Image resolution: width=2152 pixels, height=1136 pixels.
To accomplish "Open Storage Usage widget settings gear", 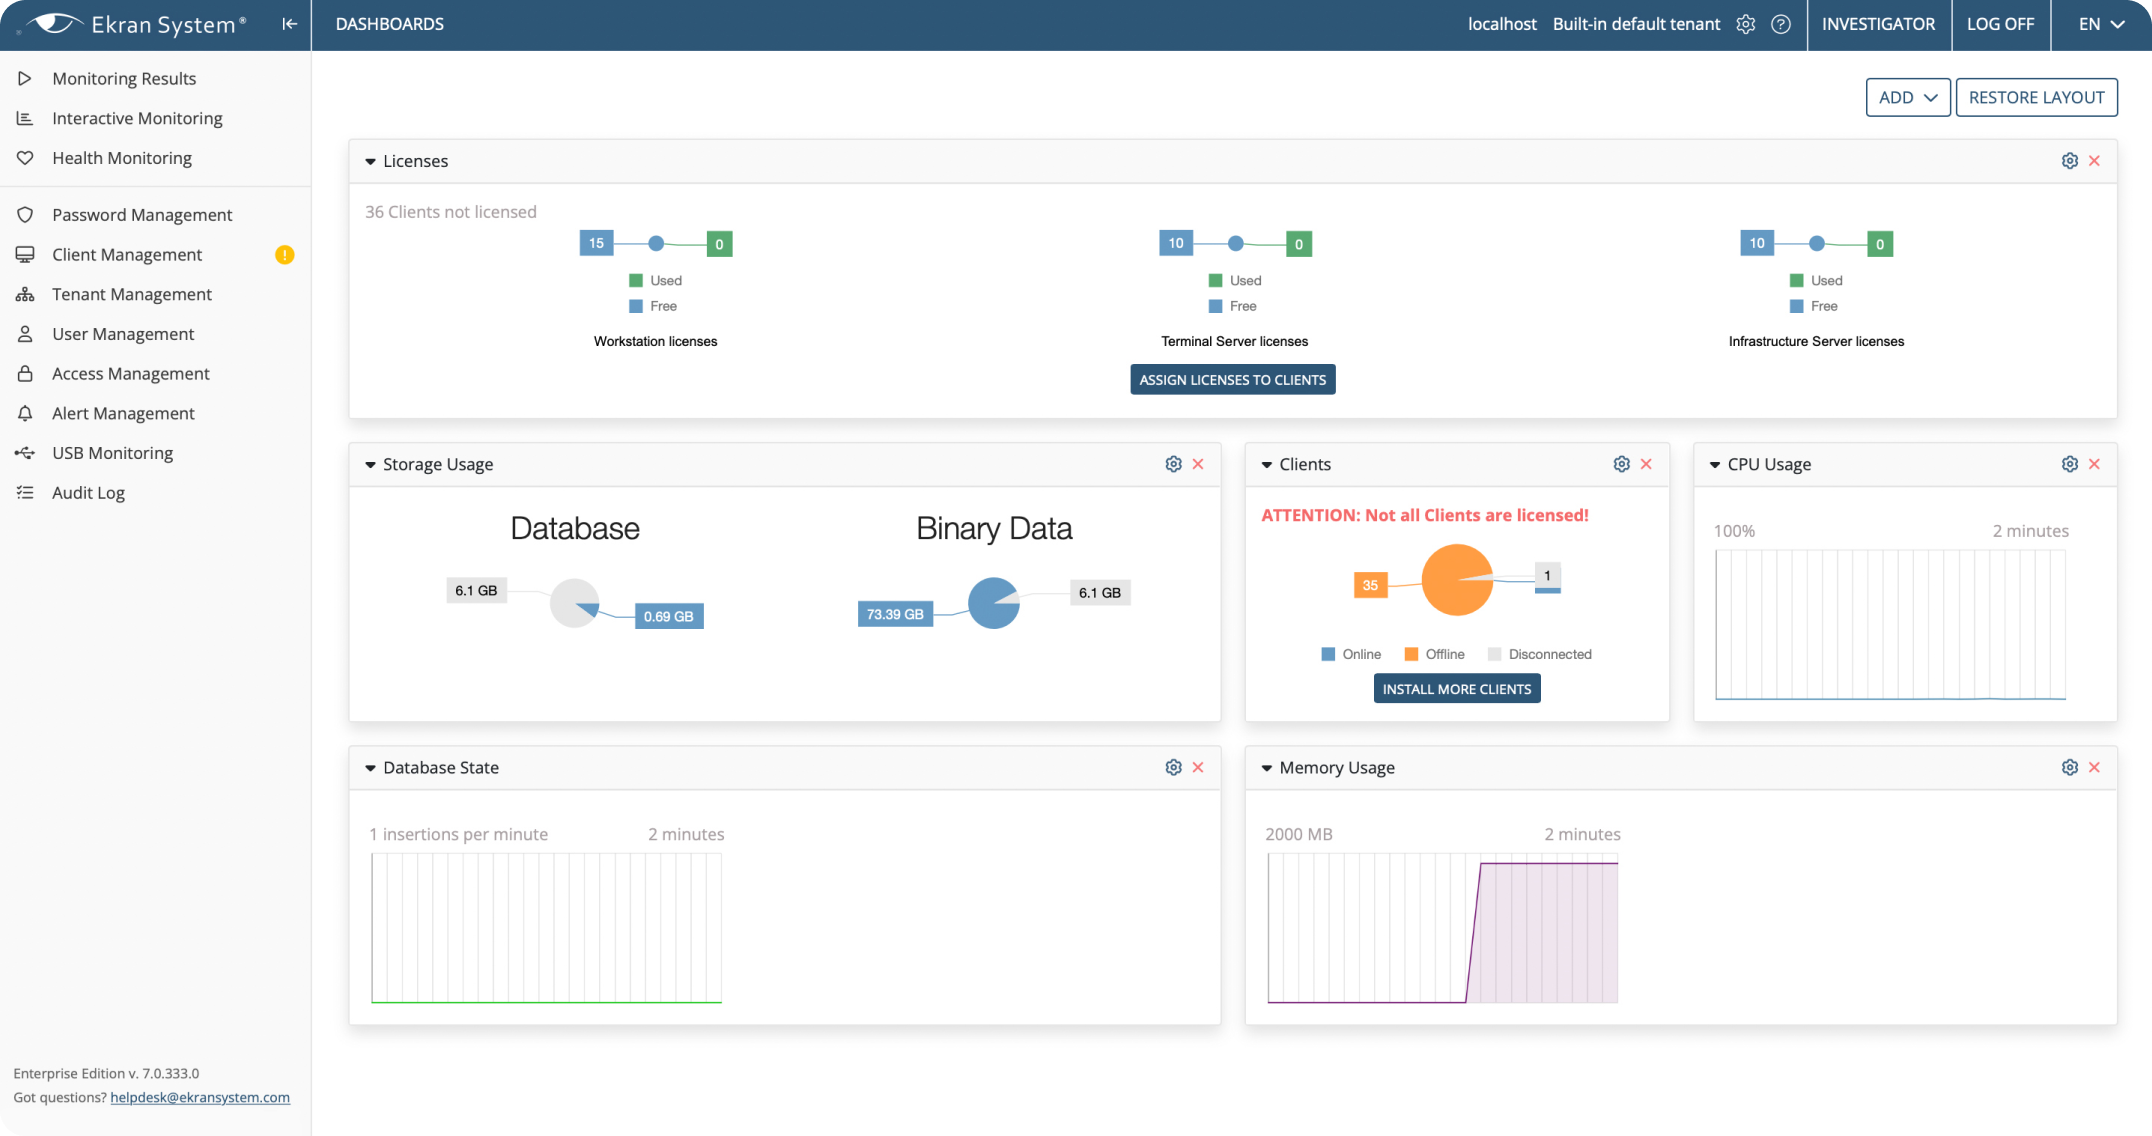I will [x=1174, y=464].
